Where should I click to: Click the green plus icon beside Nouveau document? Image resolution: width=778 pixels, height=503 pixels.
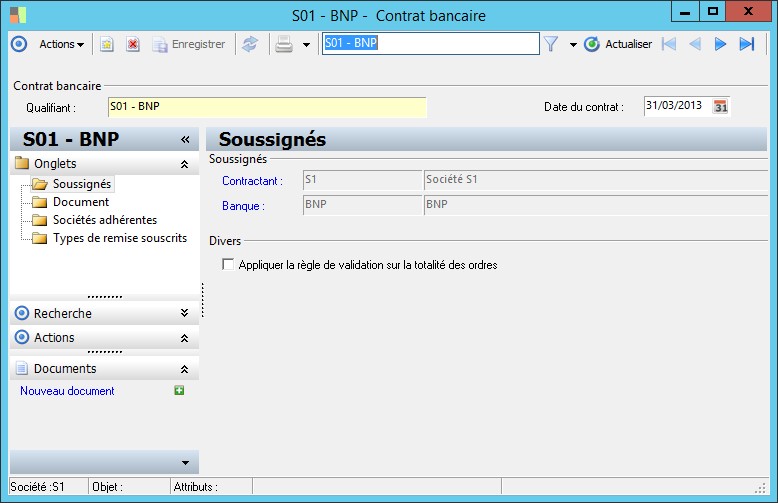point(179,390)
